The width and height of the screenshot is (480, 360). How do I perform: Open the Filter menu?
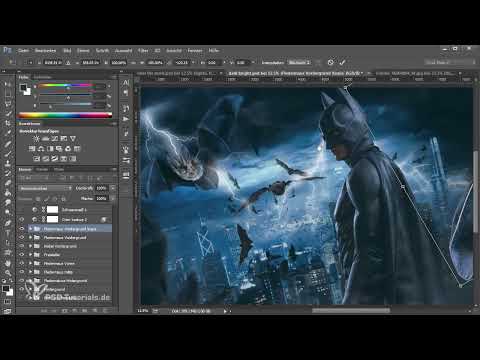click(143, 50)
